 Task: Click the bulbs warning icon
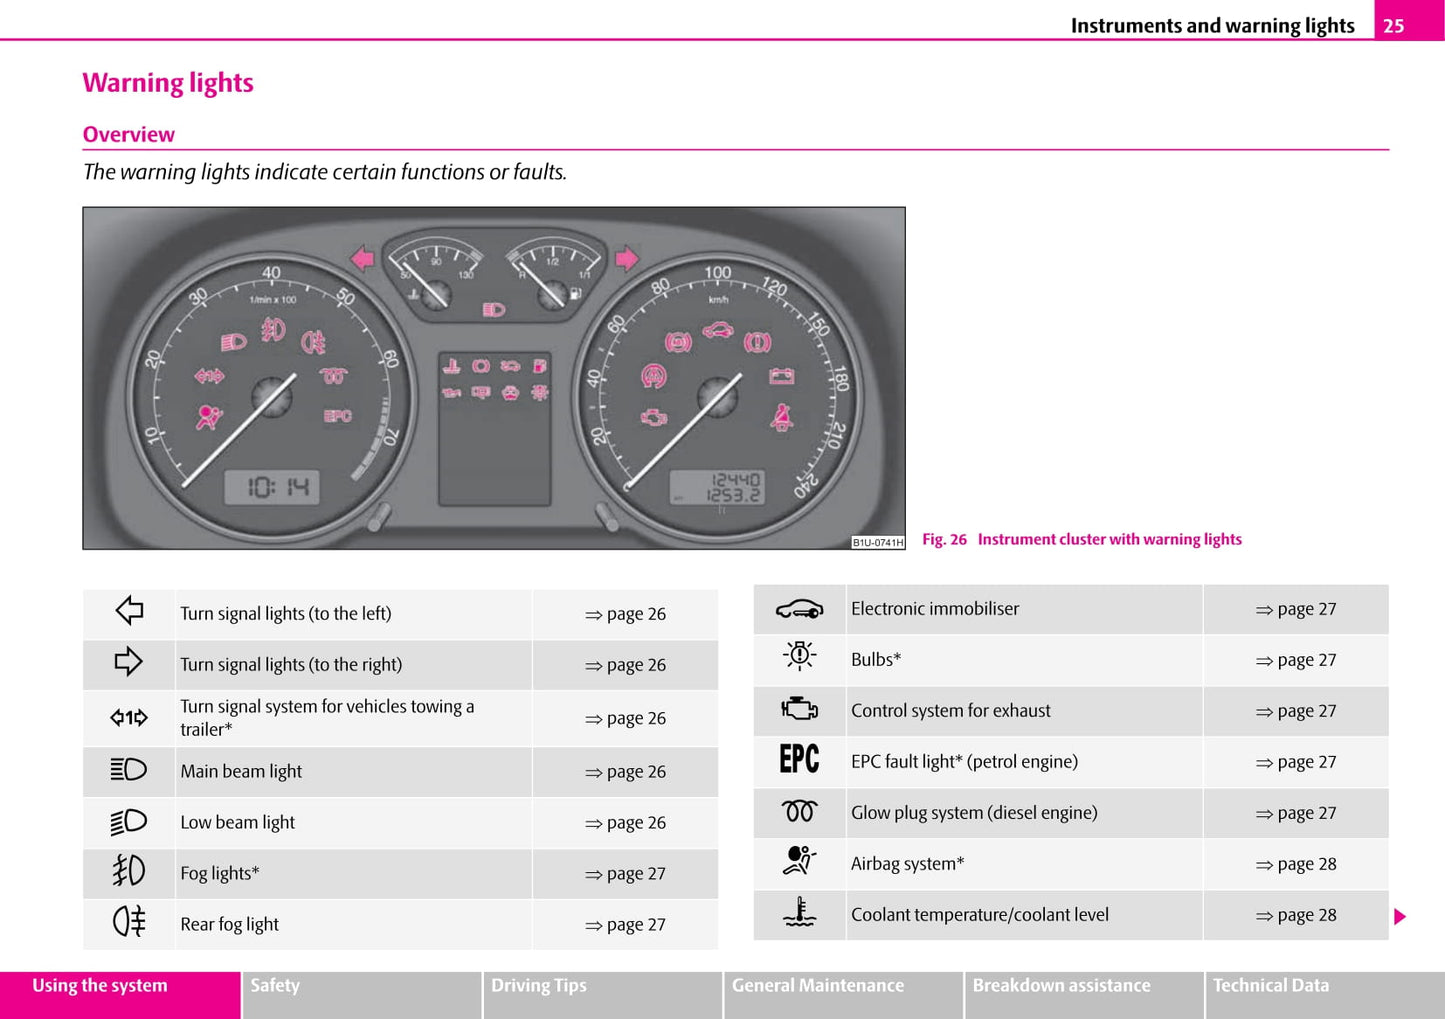(799, 656)
